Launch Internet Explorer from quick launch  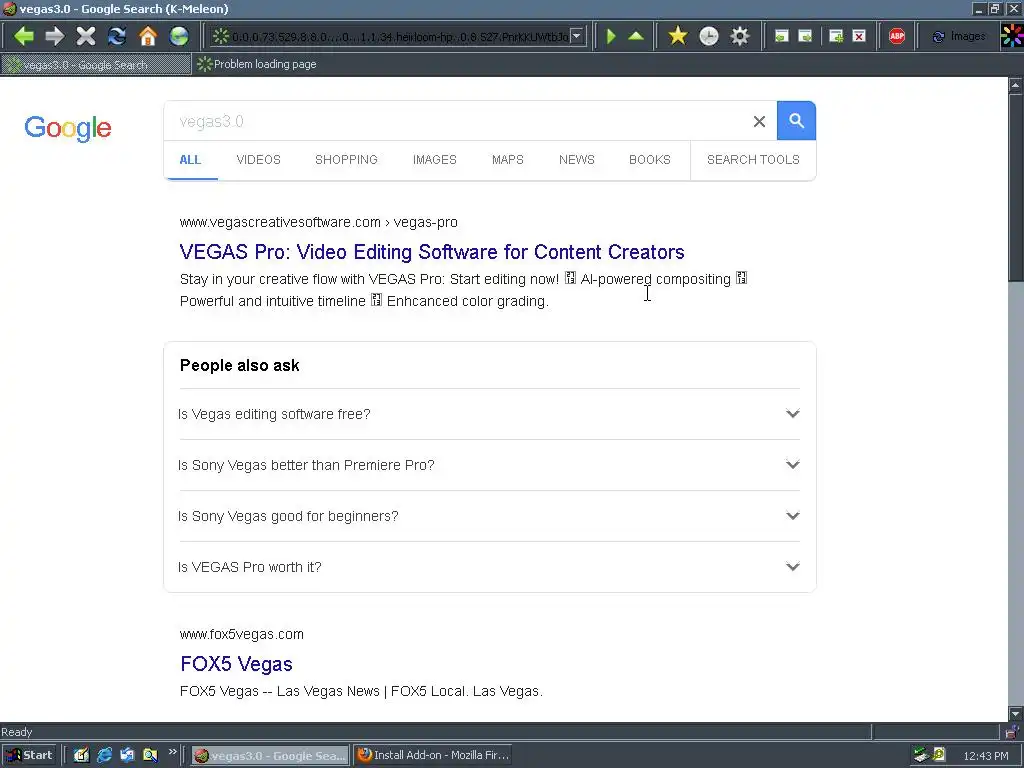(104, 756)
